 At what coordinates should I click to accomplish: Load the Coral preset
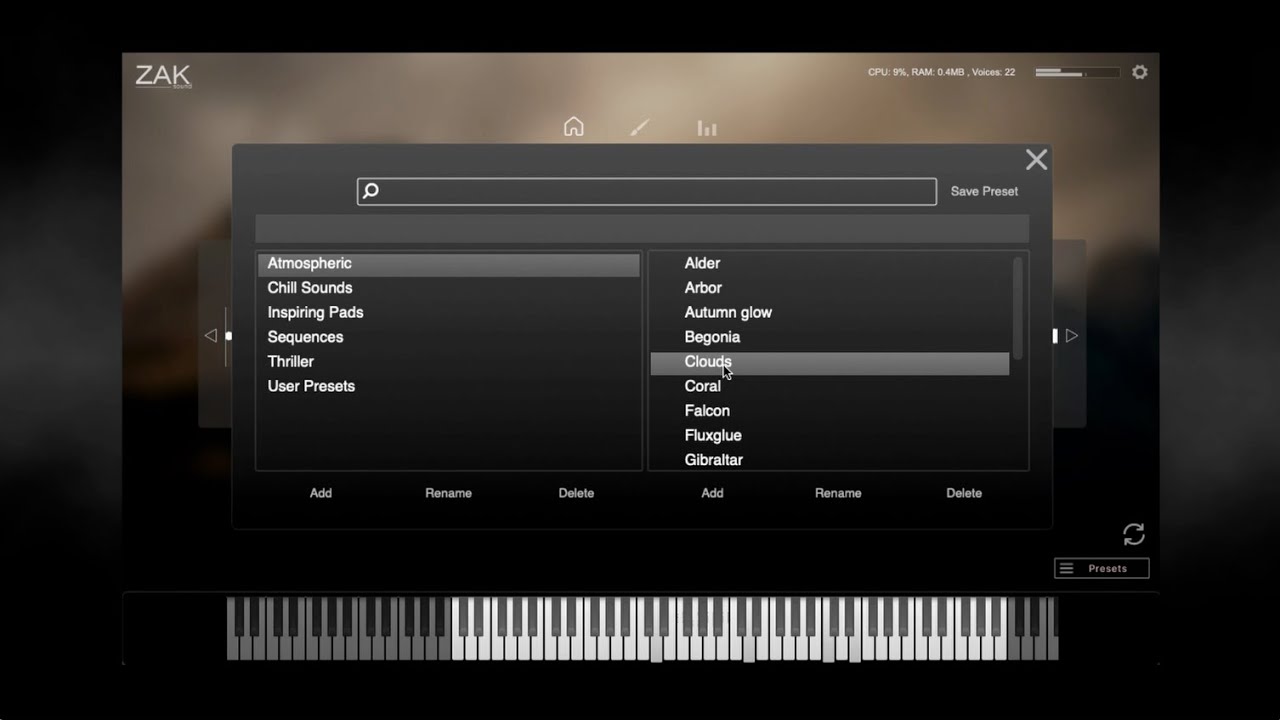[830, 386]
